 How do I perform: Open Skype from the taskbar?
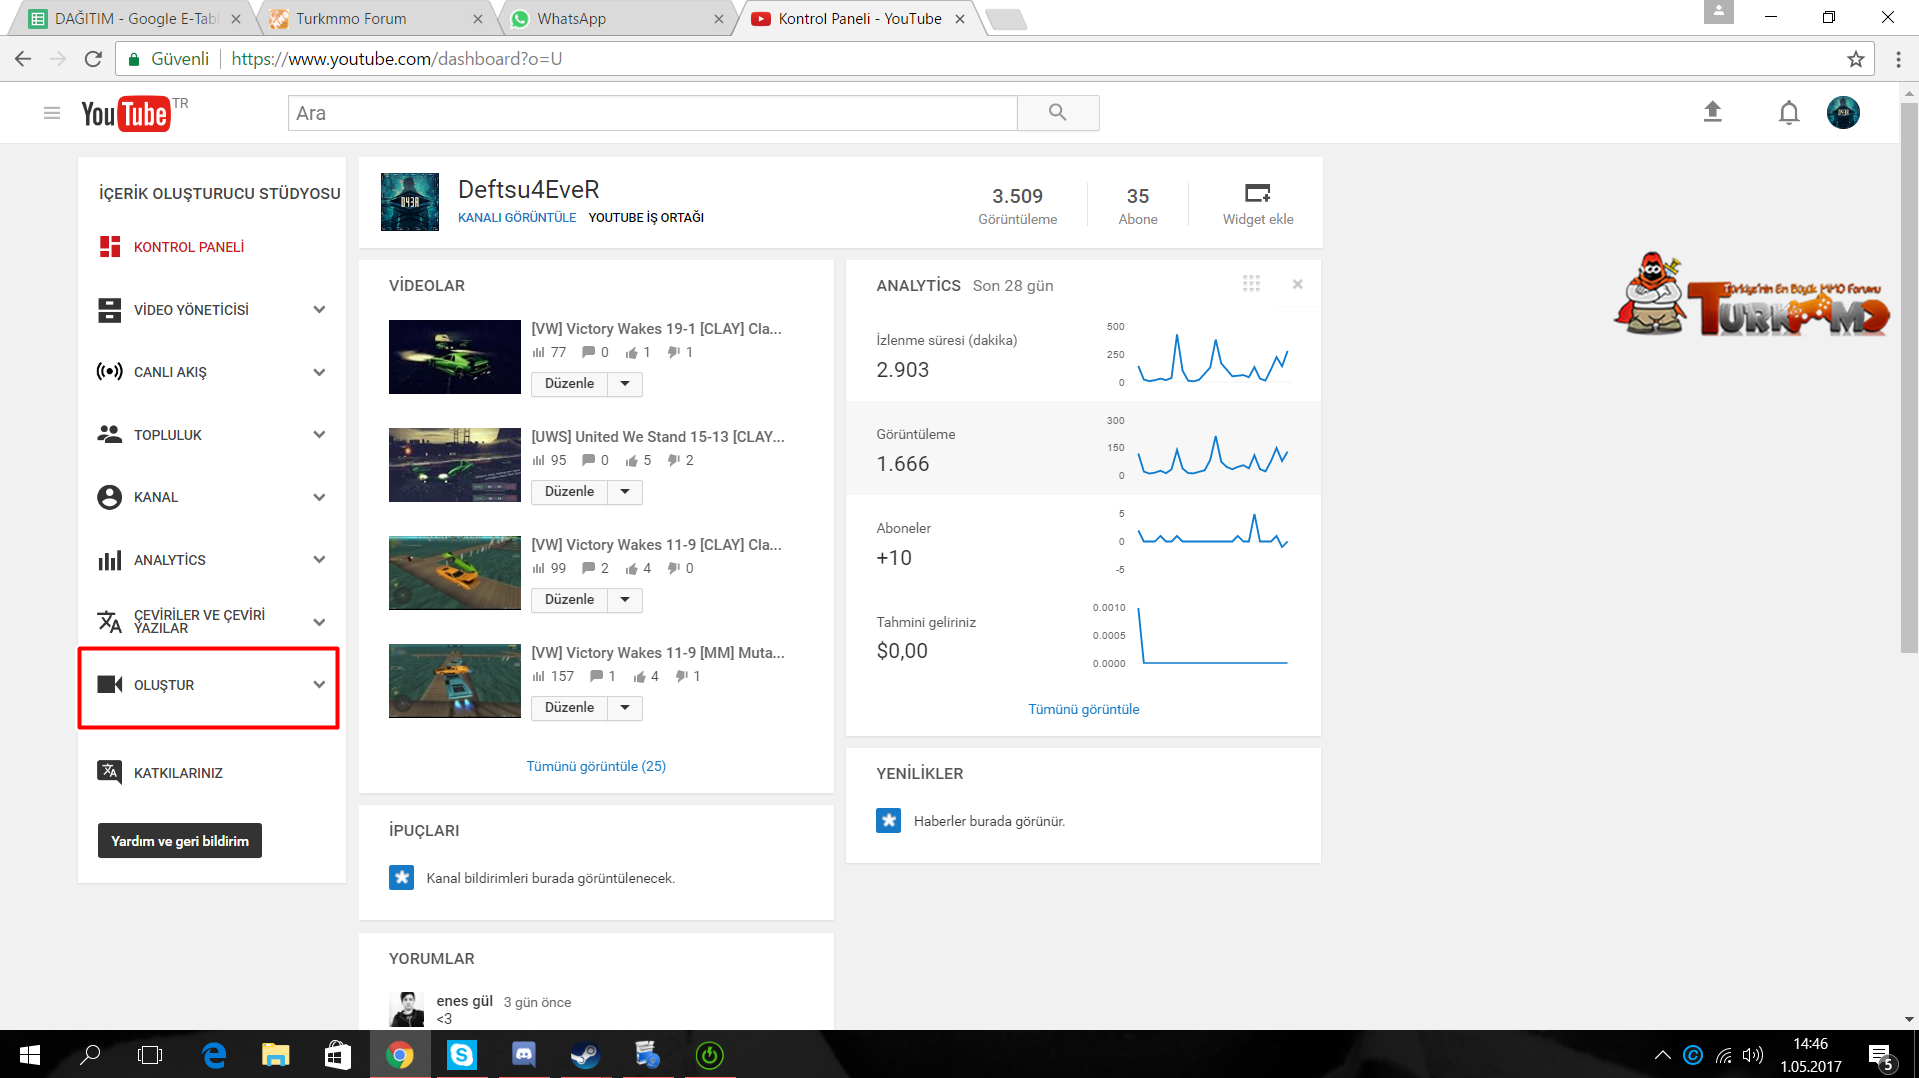461,1055
